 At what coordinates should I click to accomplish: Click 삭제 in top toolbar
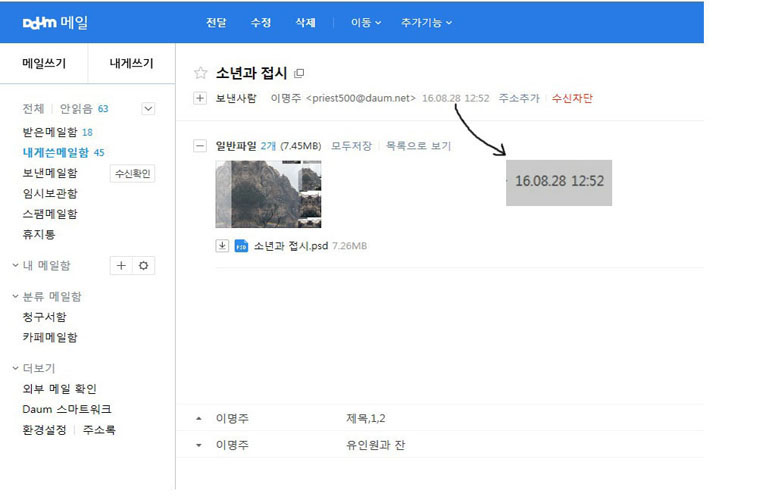point(305,22)
